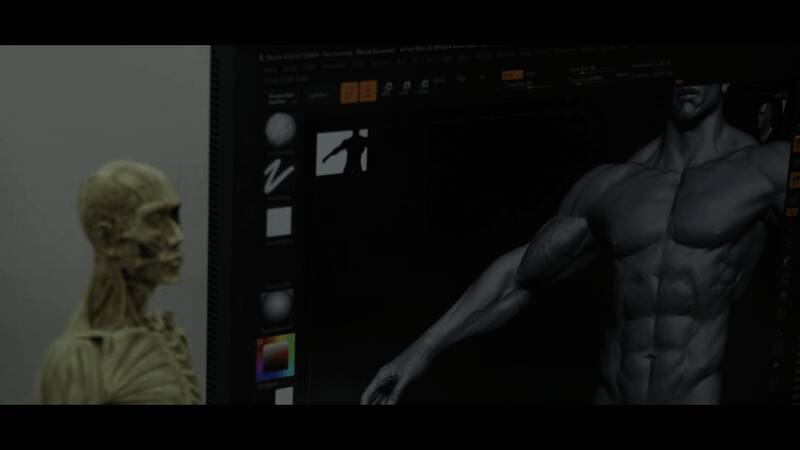Toggle the orange Edit mode button
Screen dimensions: 800x450
pyautogui.click(x=349, y=92)
